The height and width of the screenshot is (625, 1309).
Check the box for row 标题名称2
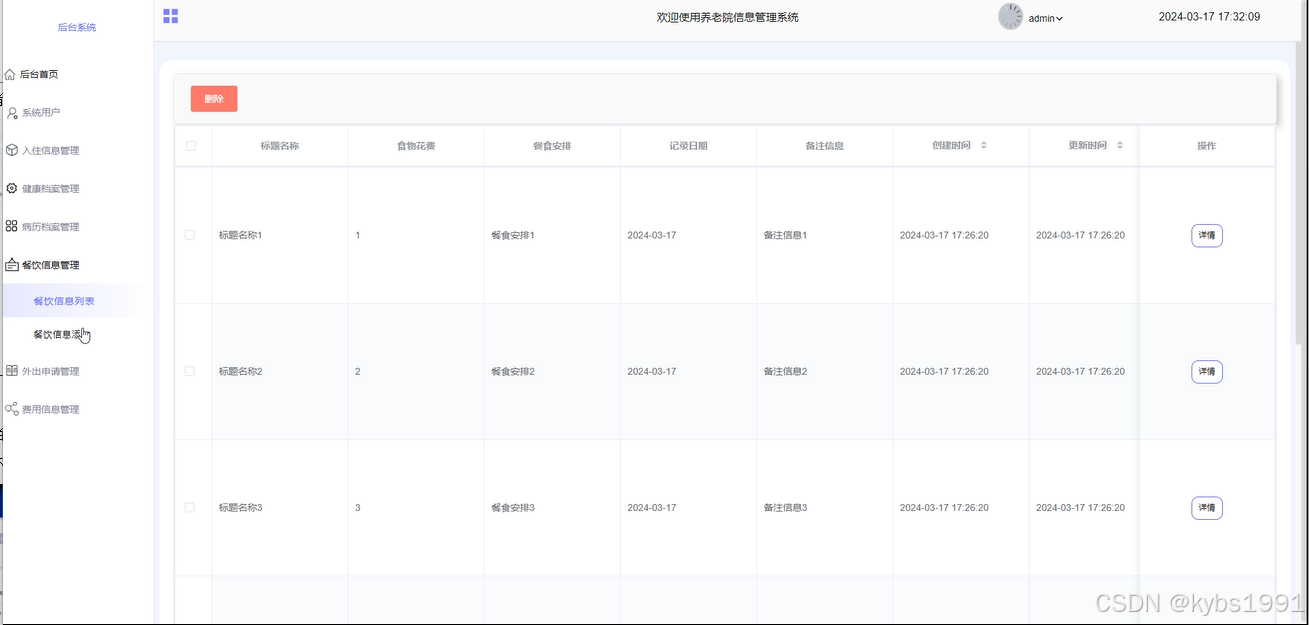coord(190,371)
